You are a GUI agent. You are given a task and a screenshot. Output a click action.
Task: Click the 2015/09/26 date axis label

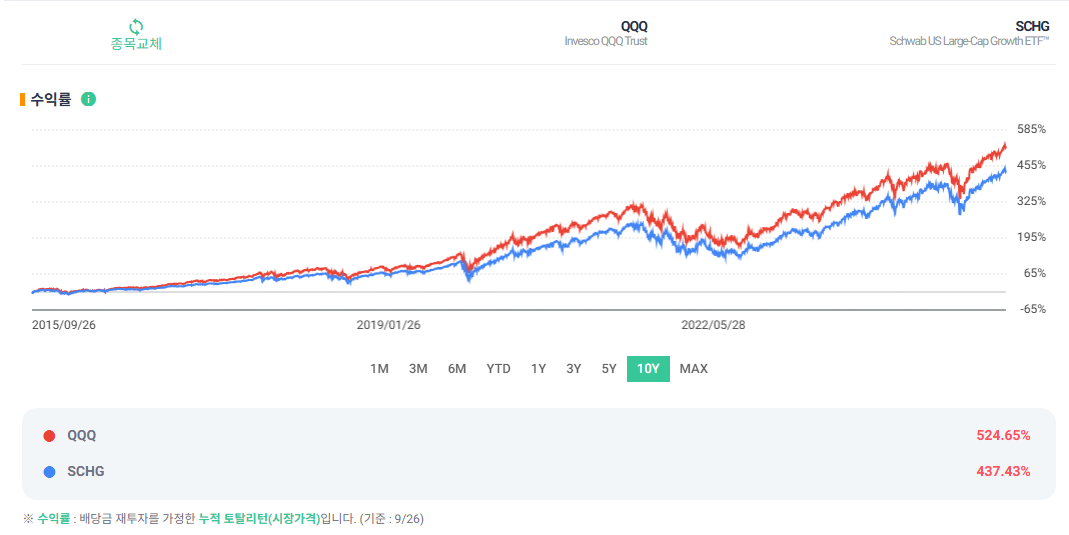63,325
